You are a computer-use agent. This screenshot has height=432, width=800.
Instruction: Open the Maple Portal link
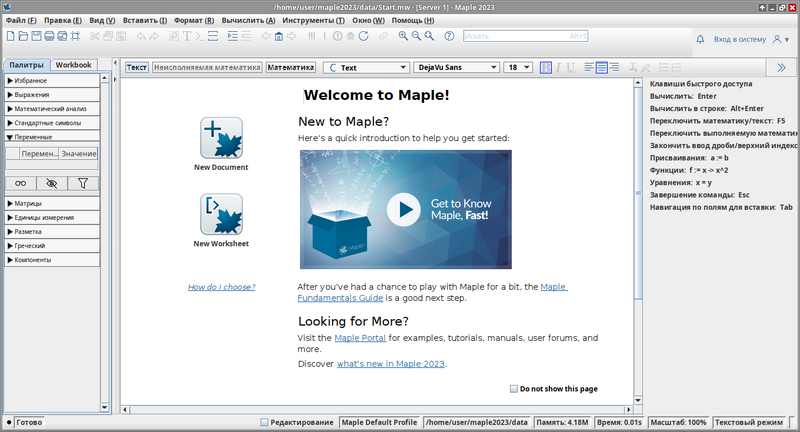(x=360, y=338)
